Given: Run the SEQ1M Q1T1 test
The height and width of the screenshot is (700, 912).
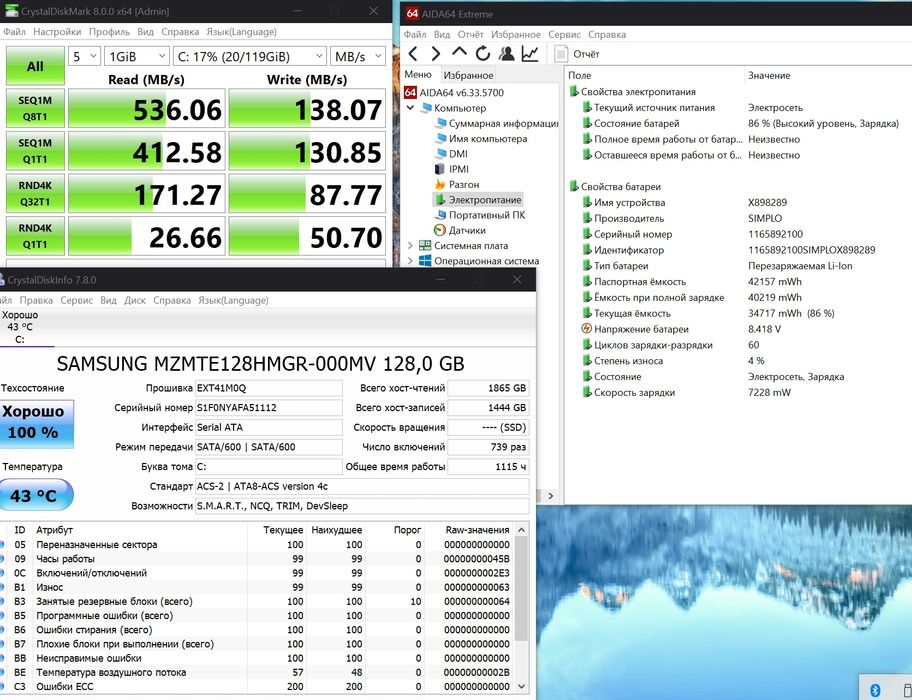Looking at the screenshot, I should click(x=35, y=151).
